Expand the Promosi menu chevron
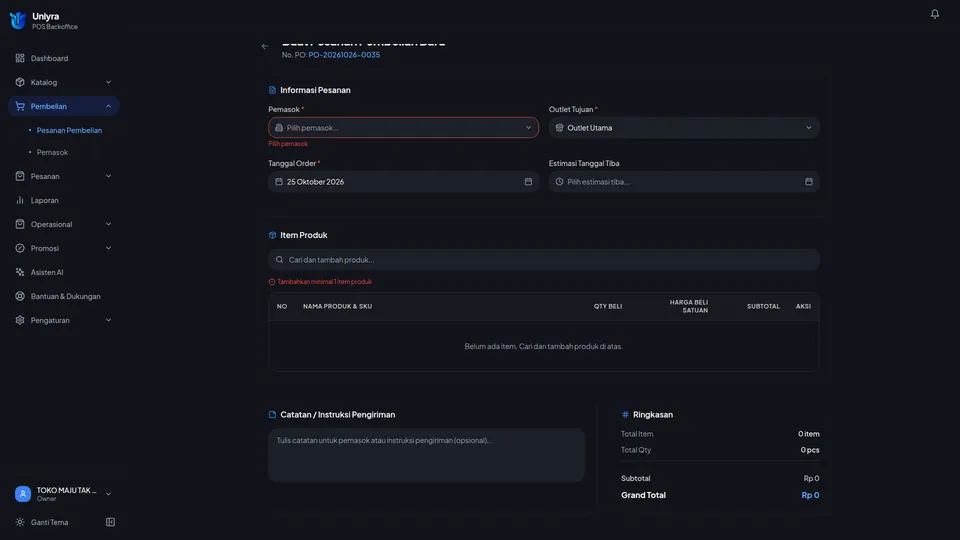The width and height of the screenshot is (960, 540). [108, 248]
